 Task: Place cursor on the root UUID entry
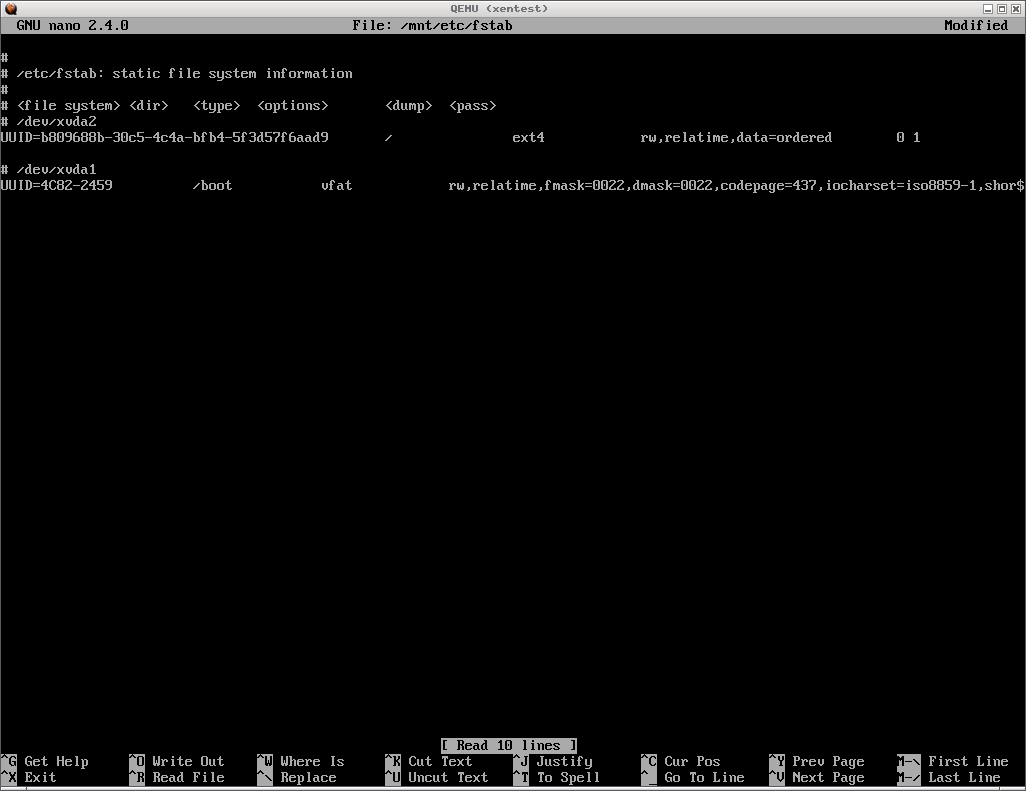point(165,137)
